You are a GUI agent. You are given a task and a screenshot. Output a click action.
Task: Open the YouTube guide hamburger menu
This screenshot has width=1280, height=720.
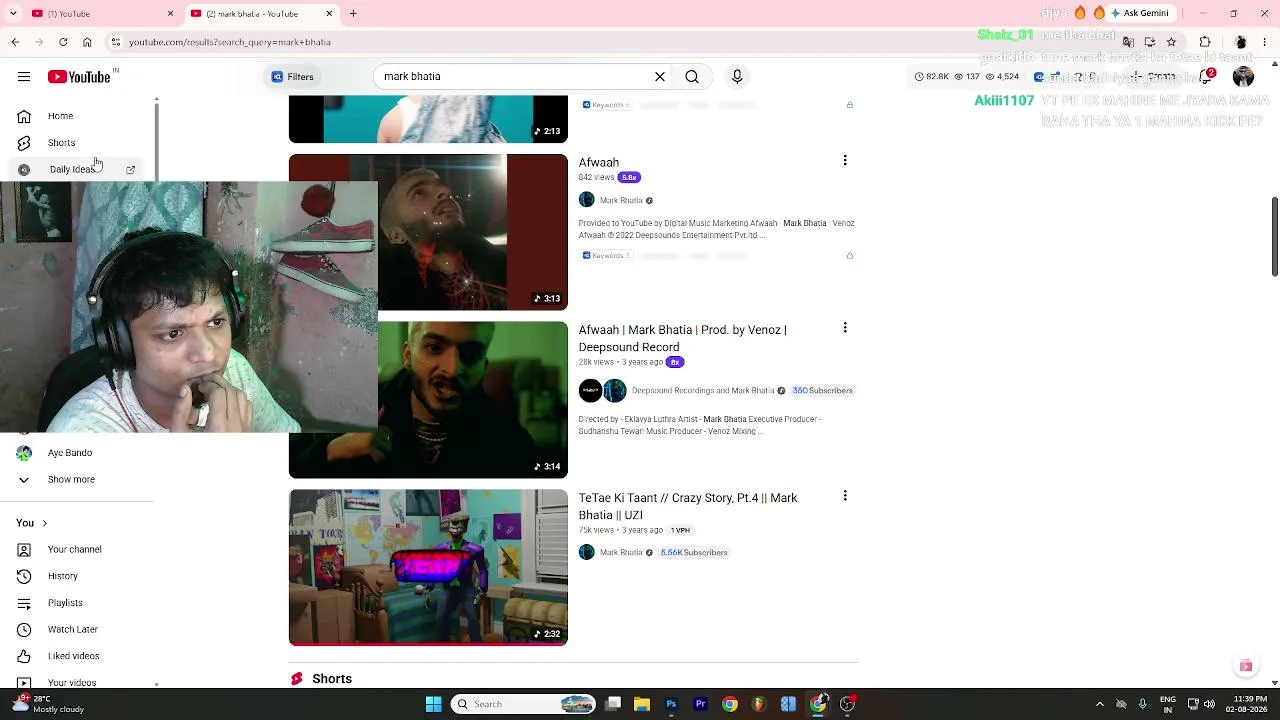tap(24, 77)
